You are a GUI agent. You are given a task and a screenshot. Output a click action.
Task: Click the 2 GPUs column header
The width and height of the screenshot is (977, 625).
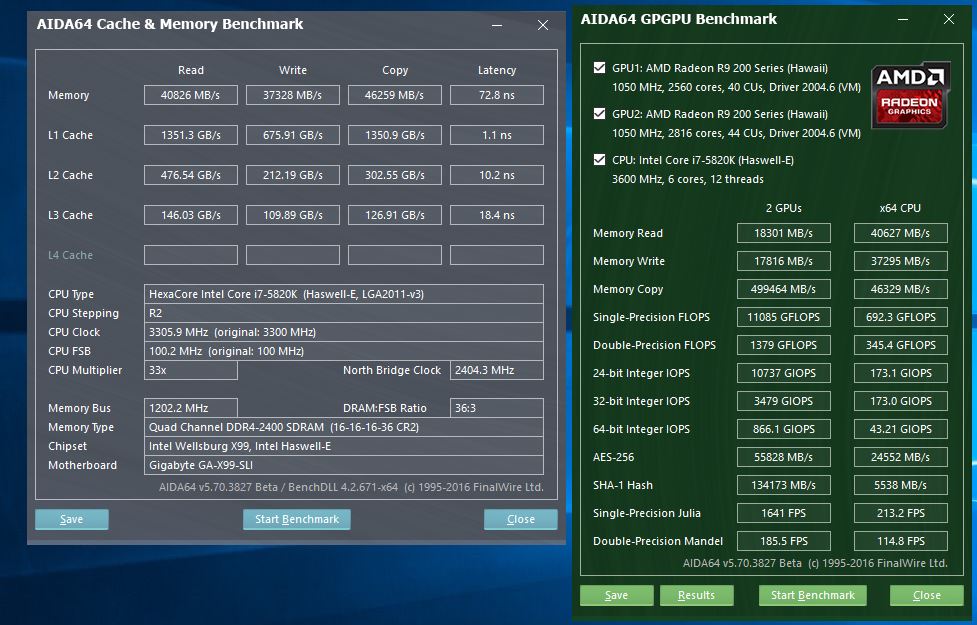784,208
